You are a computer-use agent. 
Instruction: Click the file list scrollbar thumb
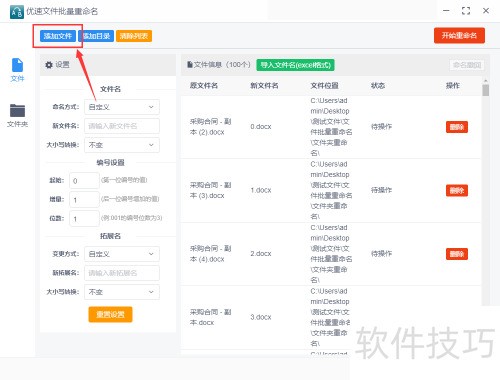[486, 90]
